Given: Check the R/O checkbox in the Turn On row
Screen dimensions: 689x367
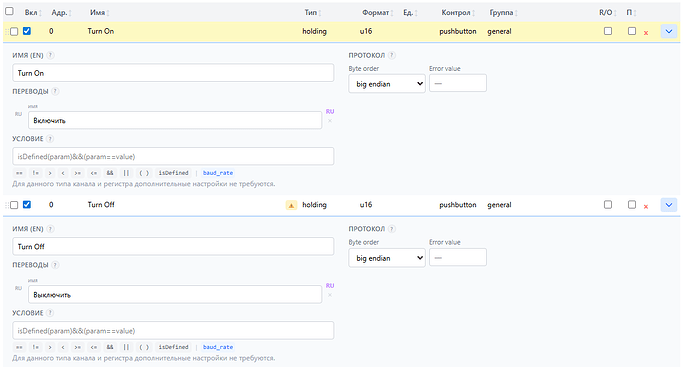Looking at the screenshot, I should tap(608, 31).
